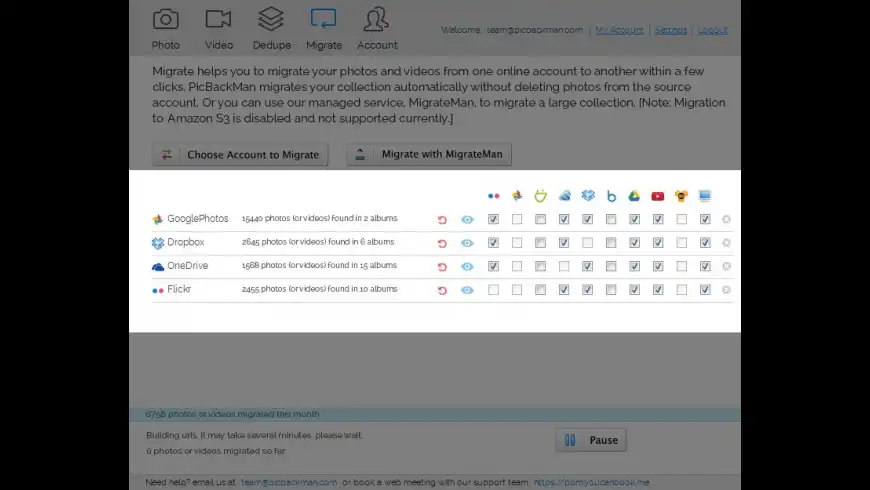870x490 pixels.
Task: Refresh the Flickr account row
Action: [x=442, y=290]
